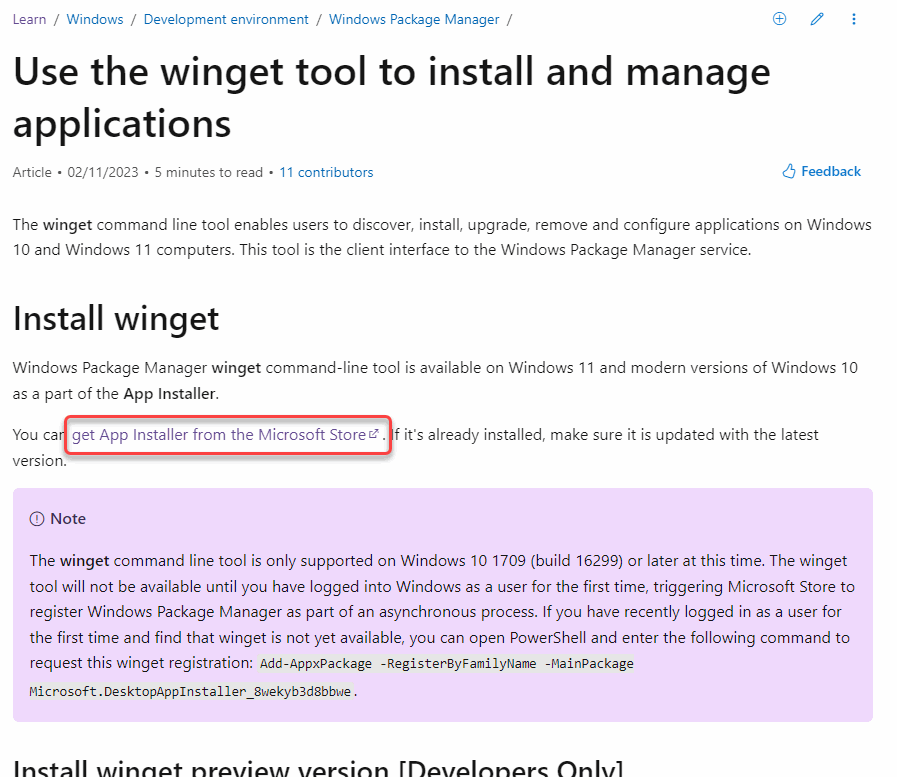Click the thumbs-up icon beside Feedback

(x=789, y=171)
